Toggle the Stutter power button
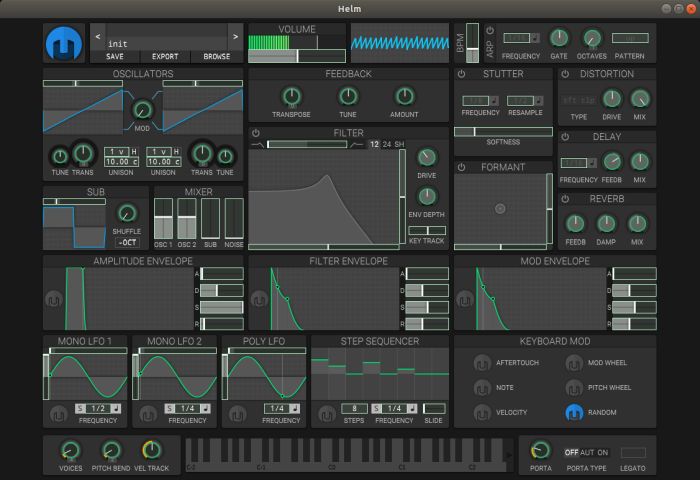The width and height of the screenshot is (700, 480). point(461,74)
